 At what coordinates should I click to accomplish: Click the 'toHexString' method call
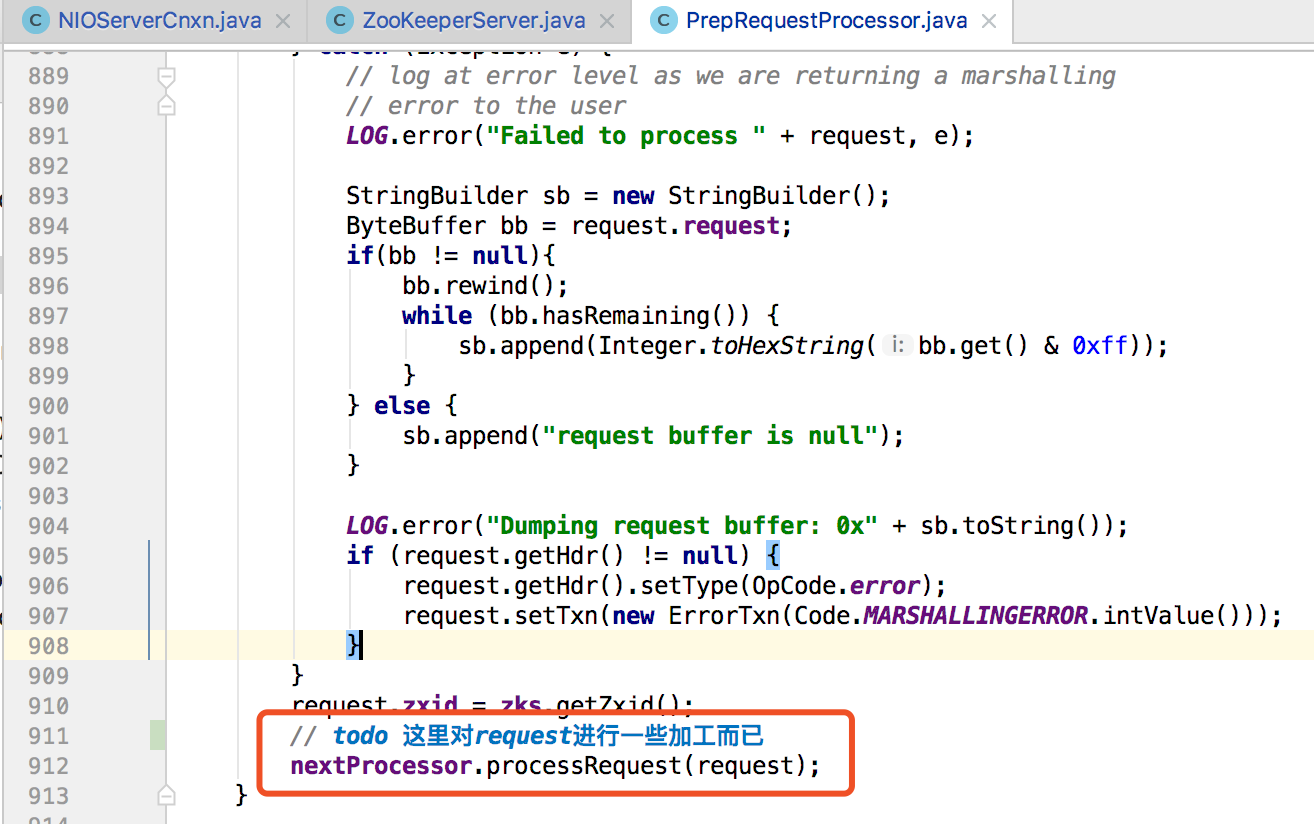click(x=787, y=346)
